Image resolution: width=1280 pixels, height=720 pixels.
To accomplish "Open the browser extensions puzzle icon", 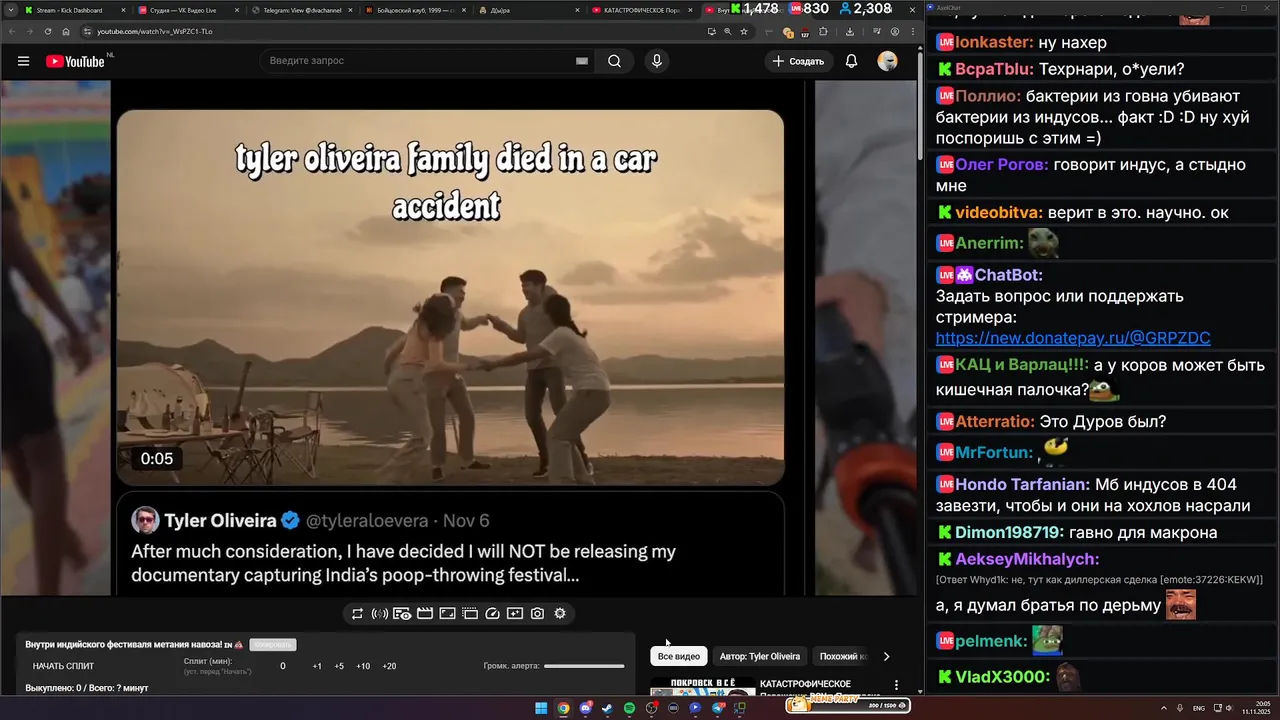I will (x=823, y=31).
